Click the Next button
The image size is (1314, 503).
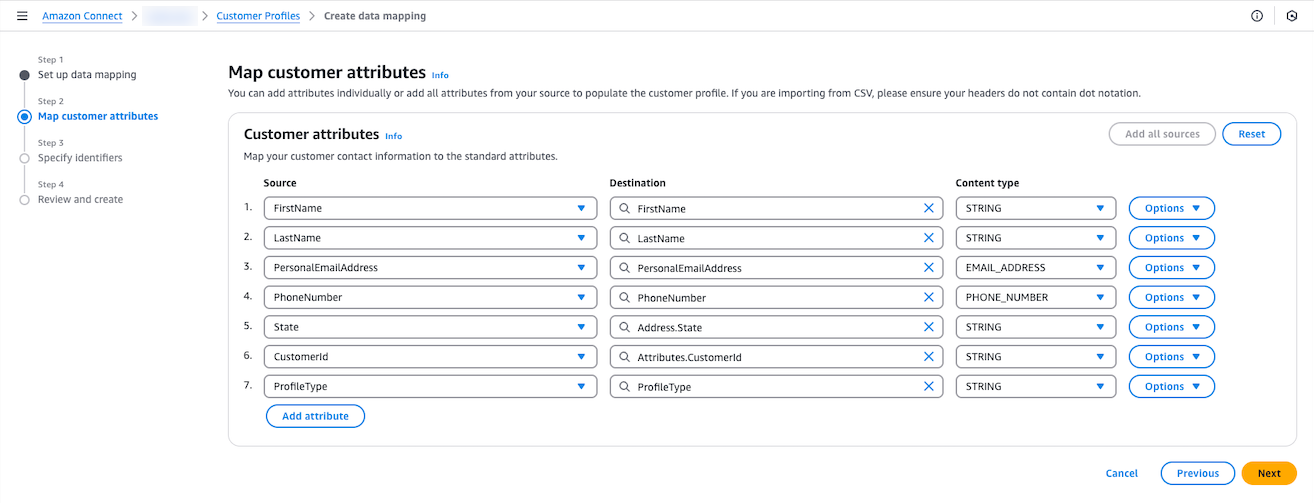pos(1268,474)
